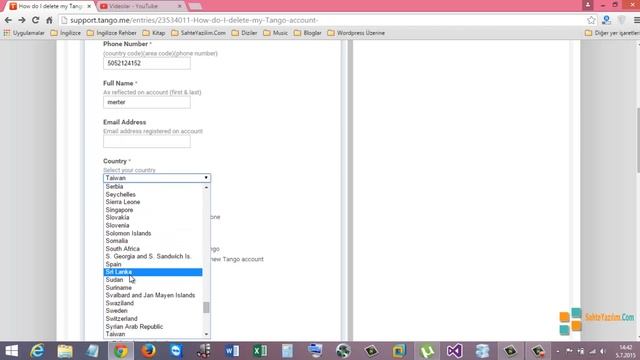Viewport: 640px width, 360px height.
Task: Select Syrian Arab Republic from the list
Action: [153, 327]
